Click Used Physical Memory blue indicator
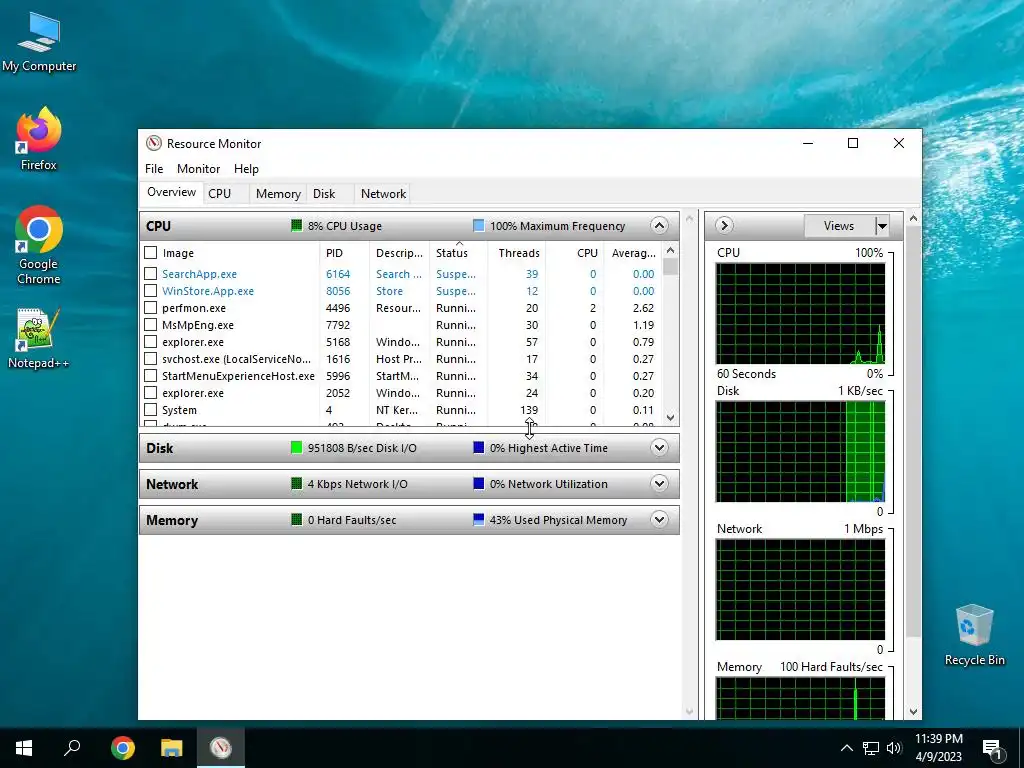 tap(479, 519)
